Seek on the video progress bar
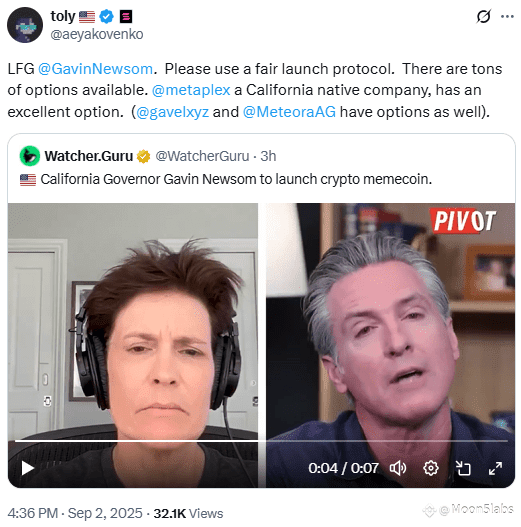Viewport: 521px width, 527px height. [261, 440]
